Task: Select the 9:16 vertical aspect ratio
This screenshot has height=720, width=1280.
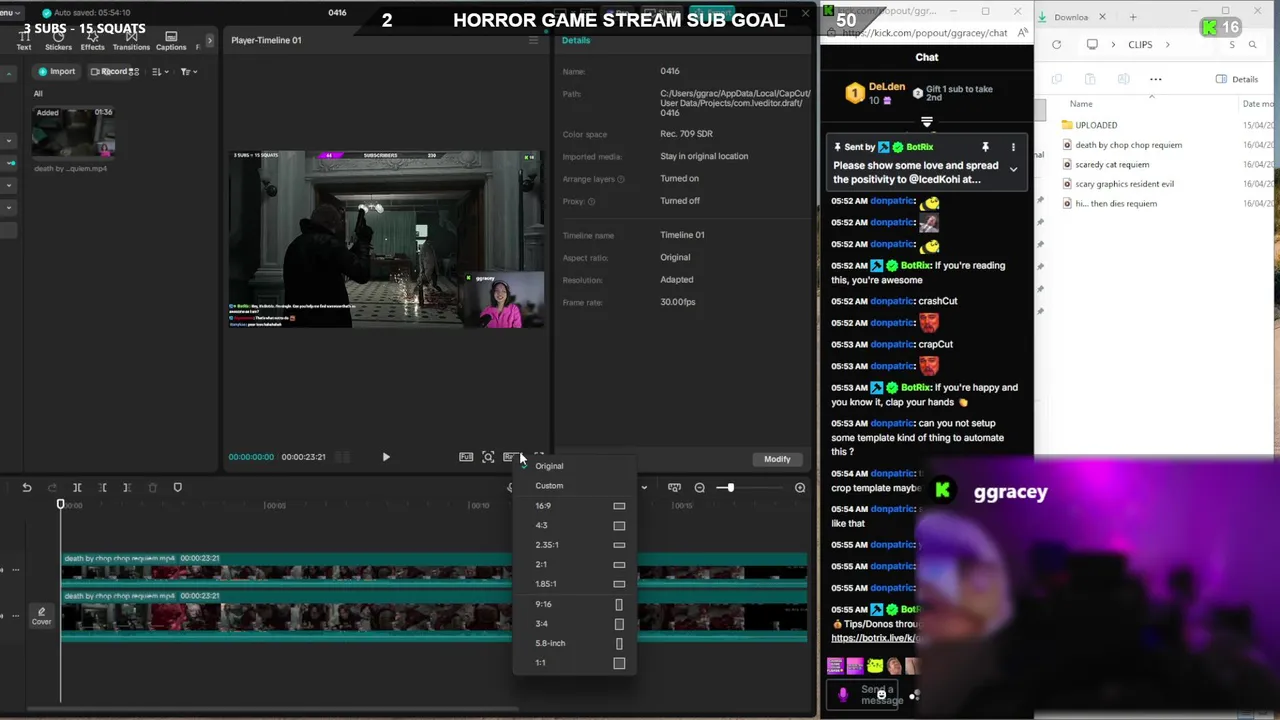Action: (574, 604)
